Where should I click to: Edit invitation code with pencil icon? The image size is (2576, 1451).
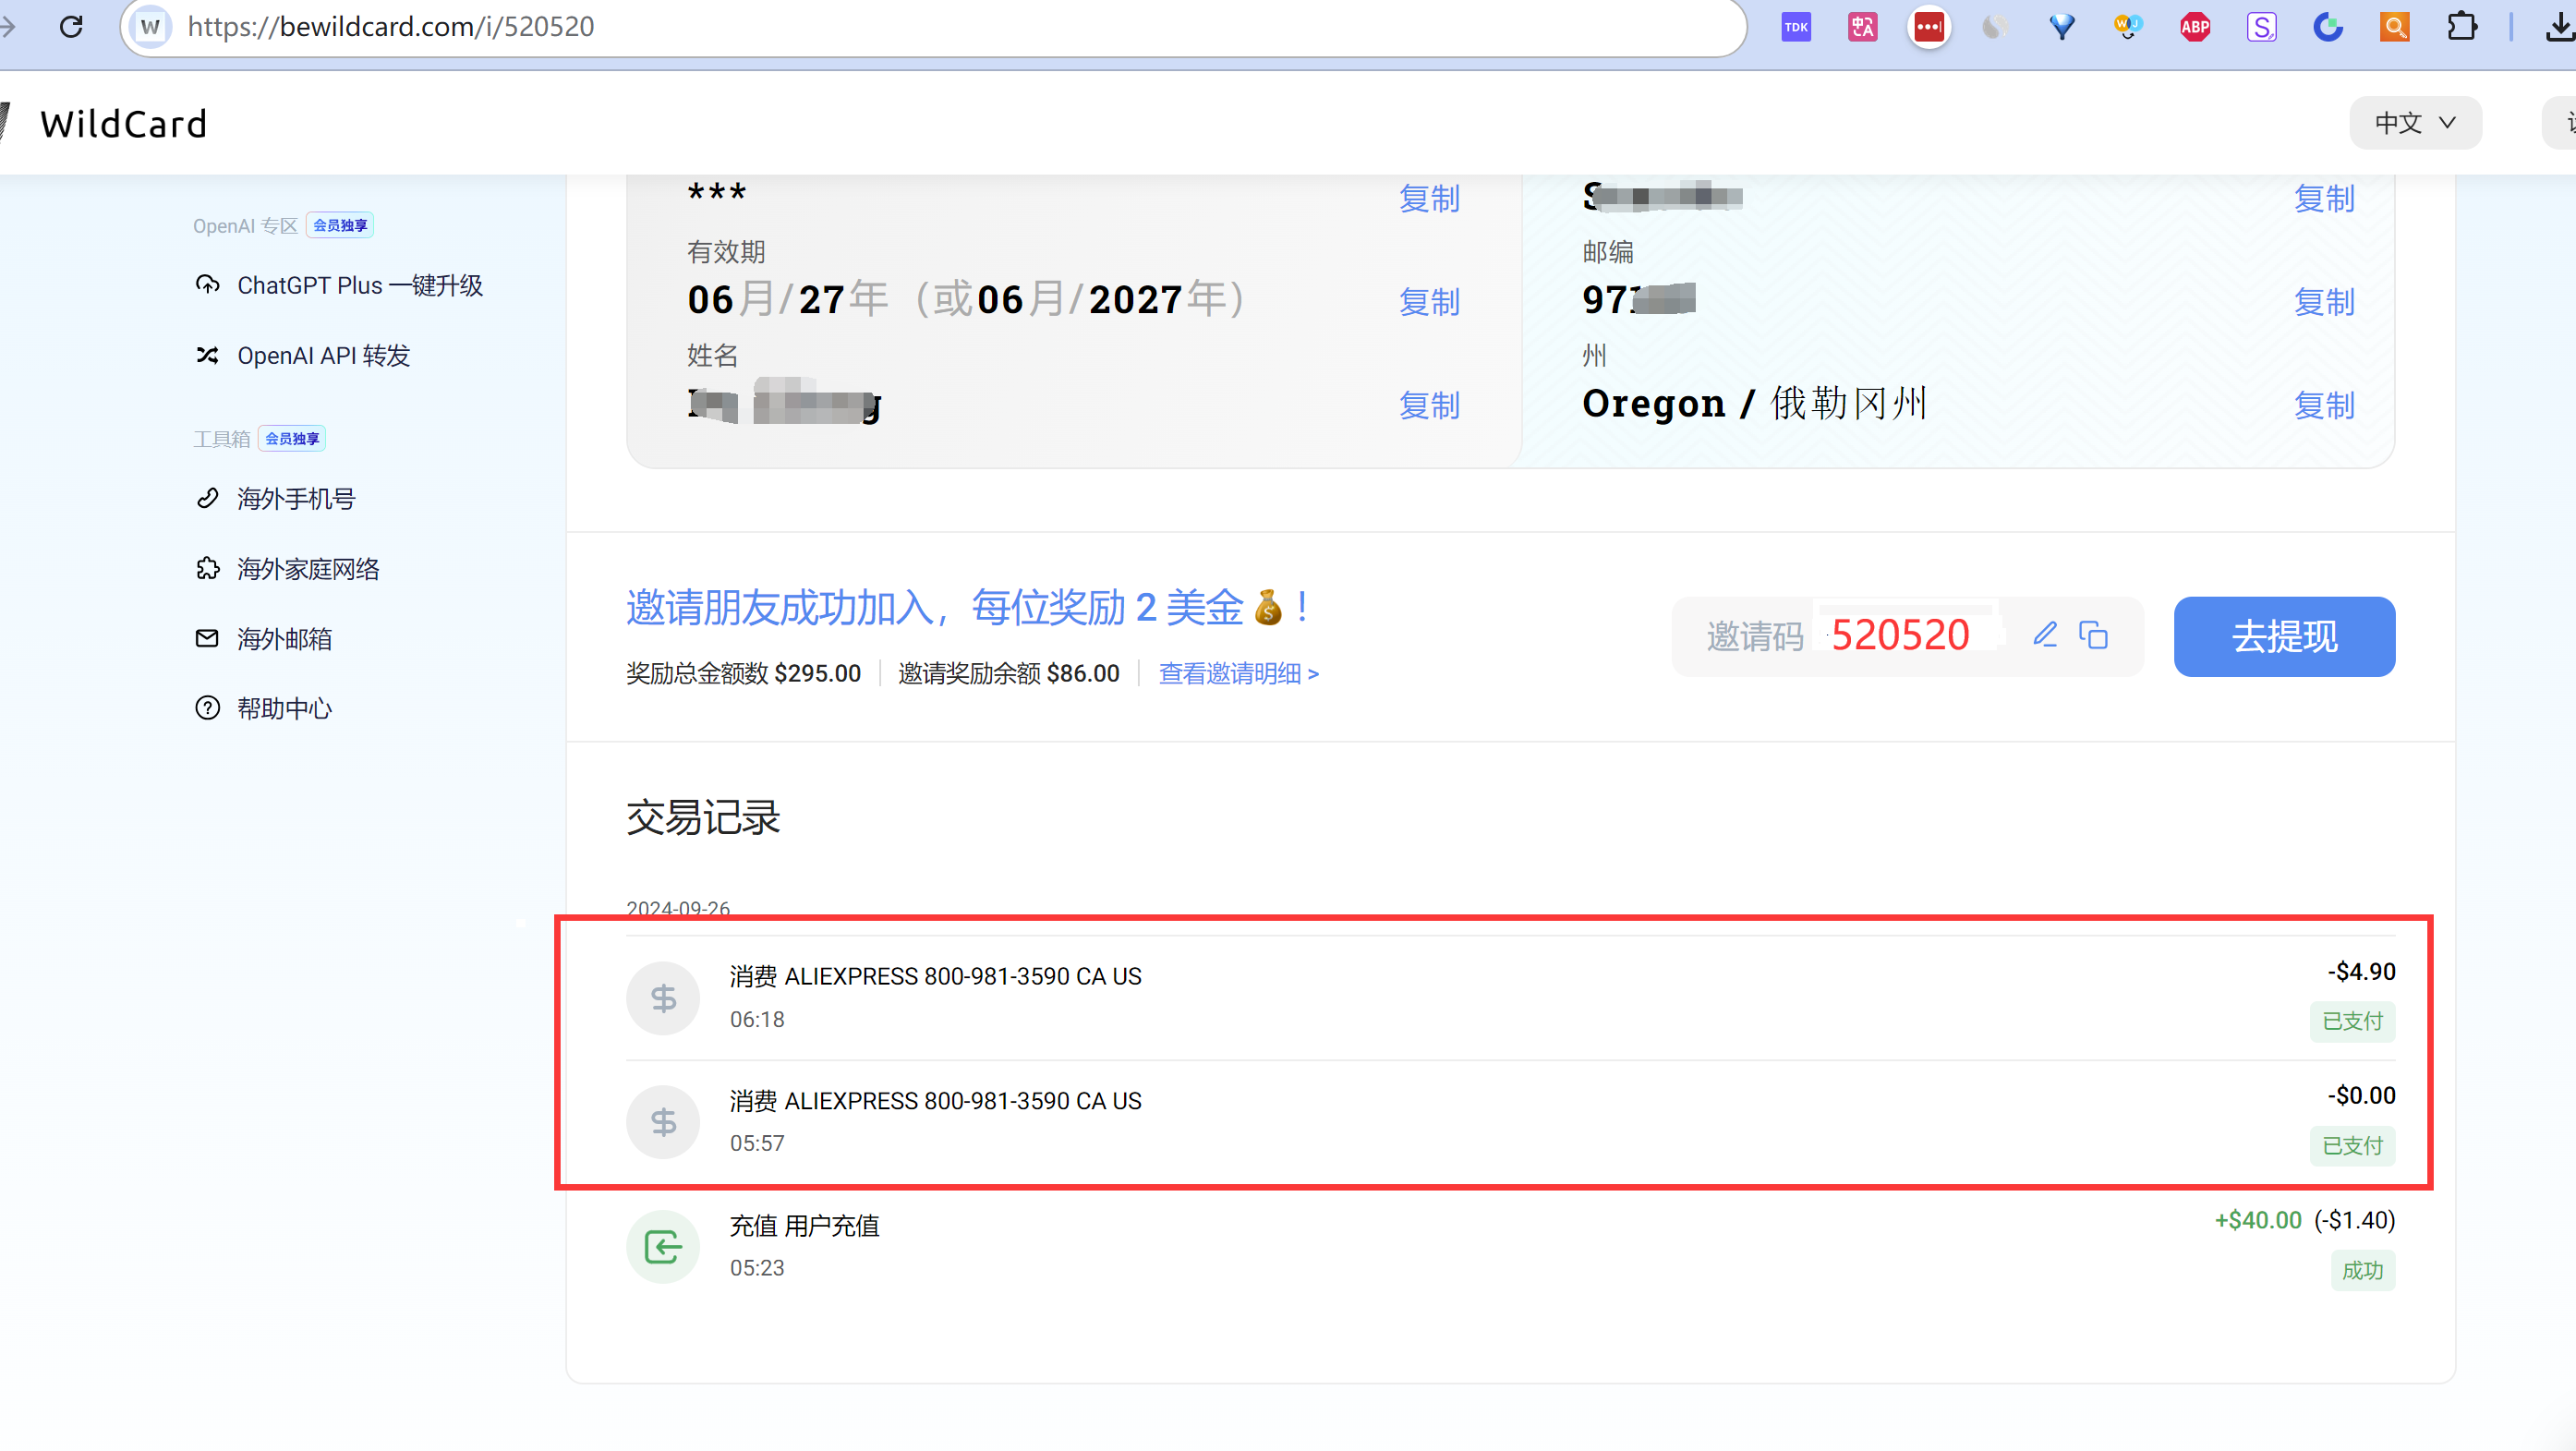pyautogui.click(x=2045, y=634)
